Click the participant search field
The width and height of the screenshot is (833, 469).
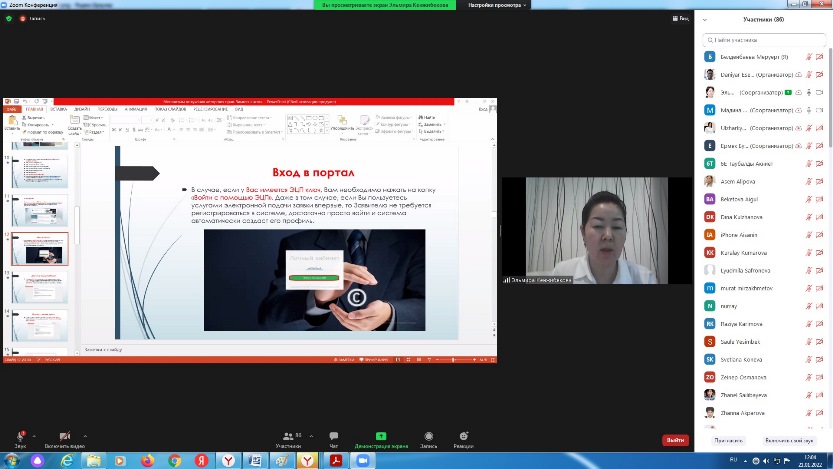pyautogui.click(x=765, y=39)
